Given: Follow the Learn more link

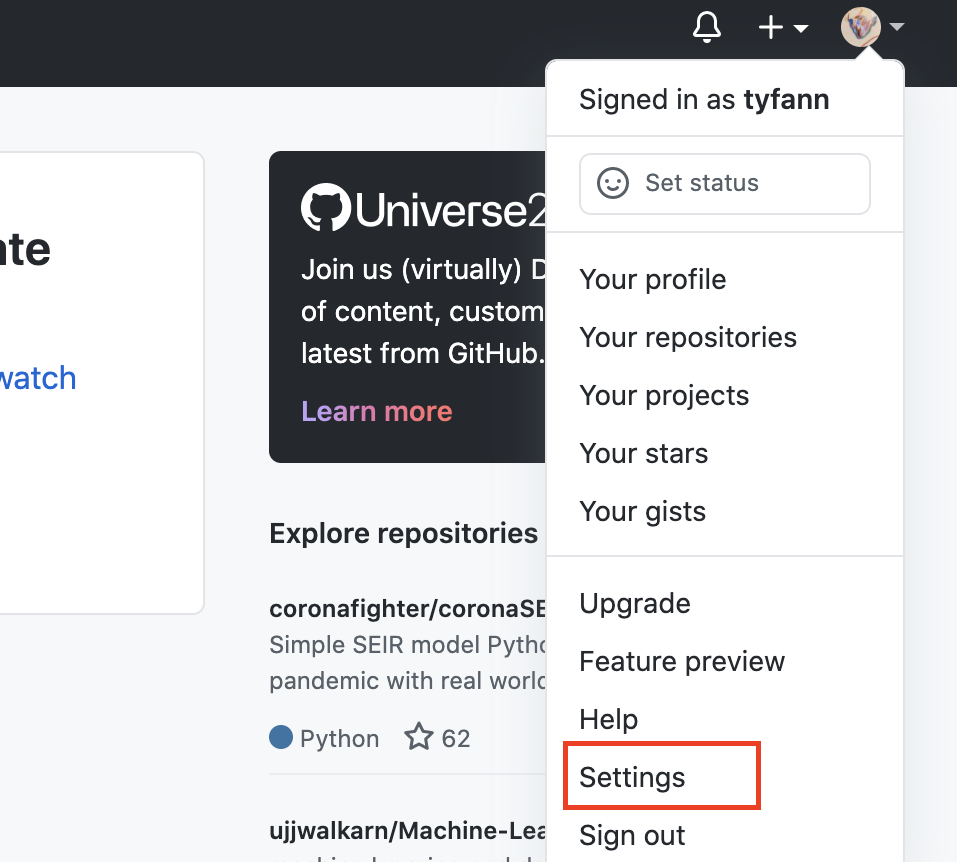Looking at the screenshot, I should click(x=377, y=411).
